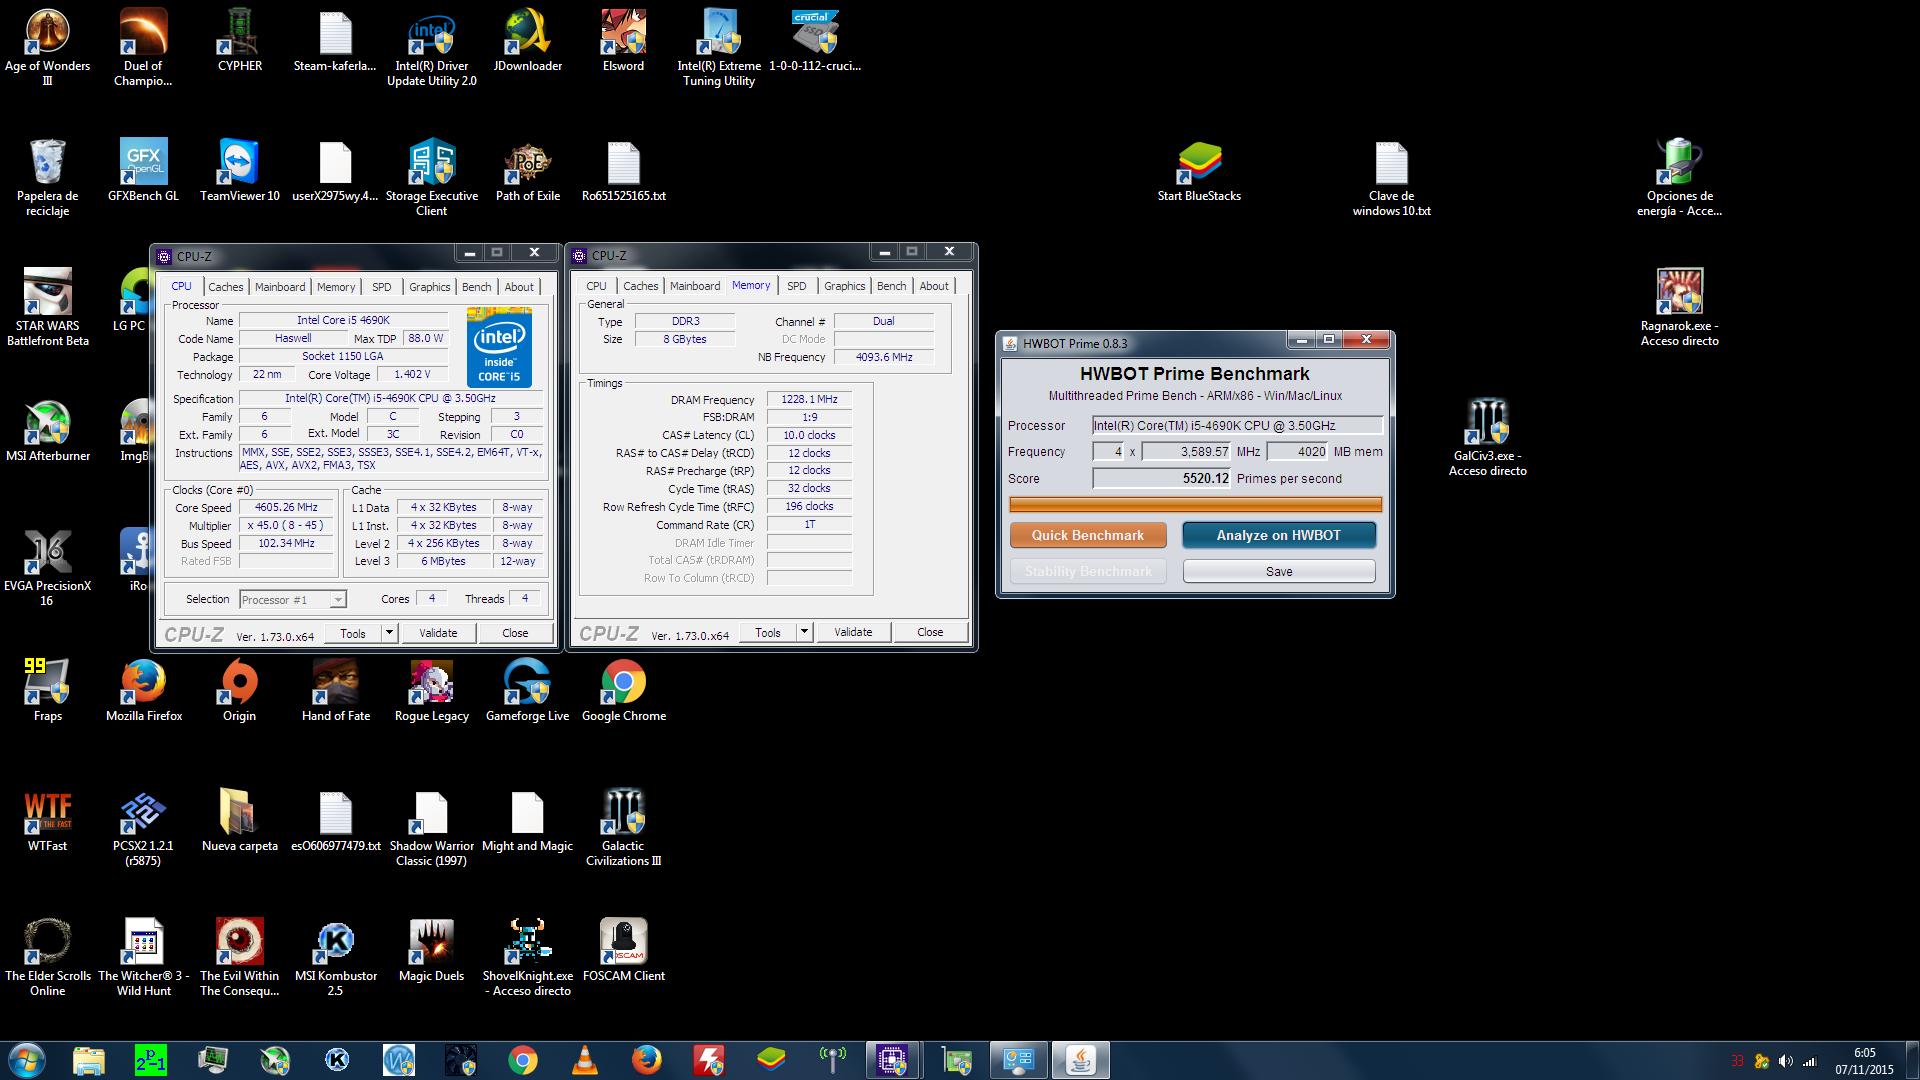Image resolution: width=1920 pixels, height=1080 pixels.
Task: Select the Opciones de energía shortcut
Action: pos(1679,177)
